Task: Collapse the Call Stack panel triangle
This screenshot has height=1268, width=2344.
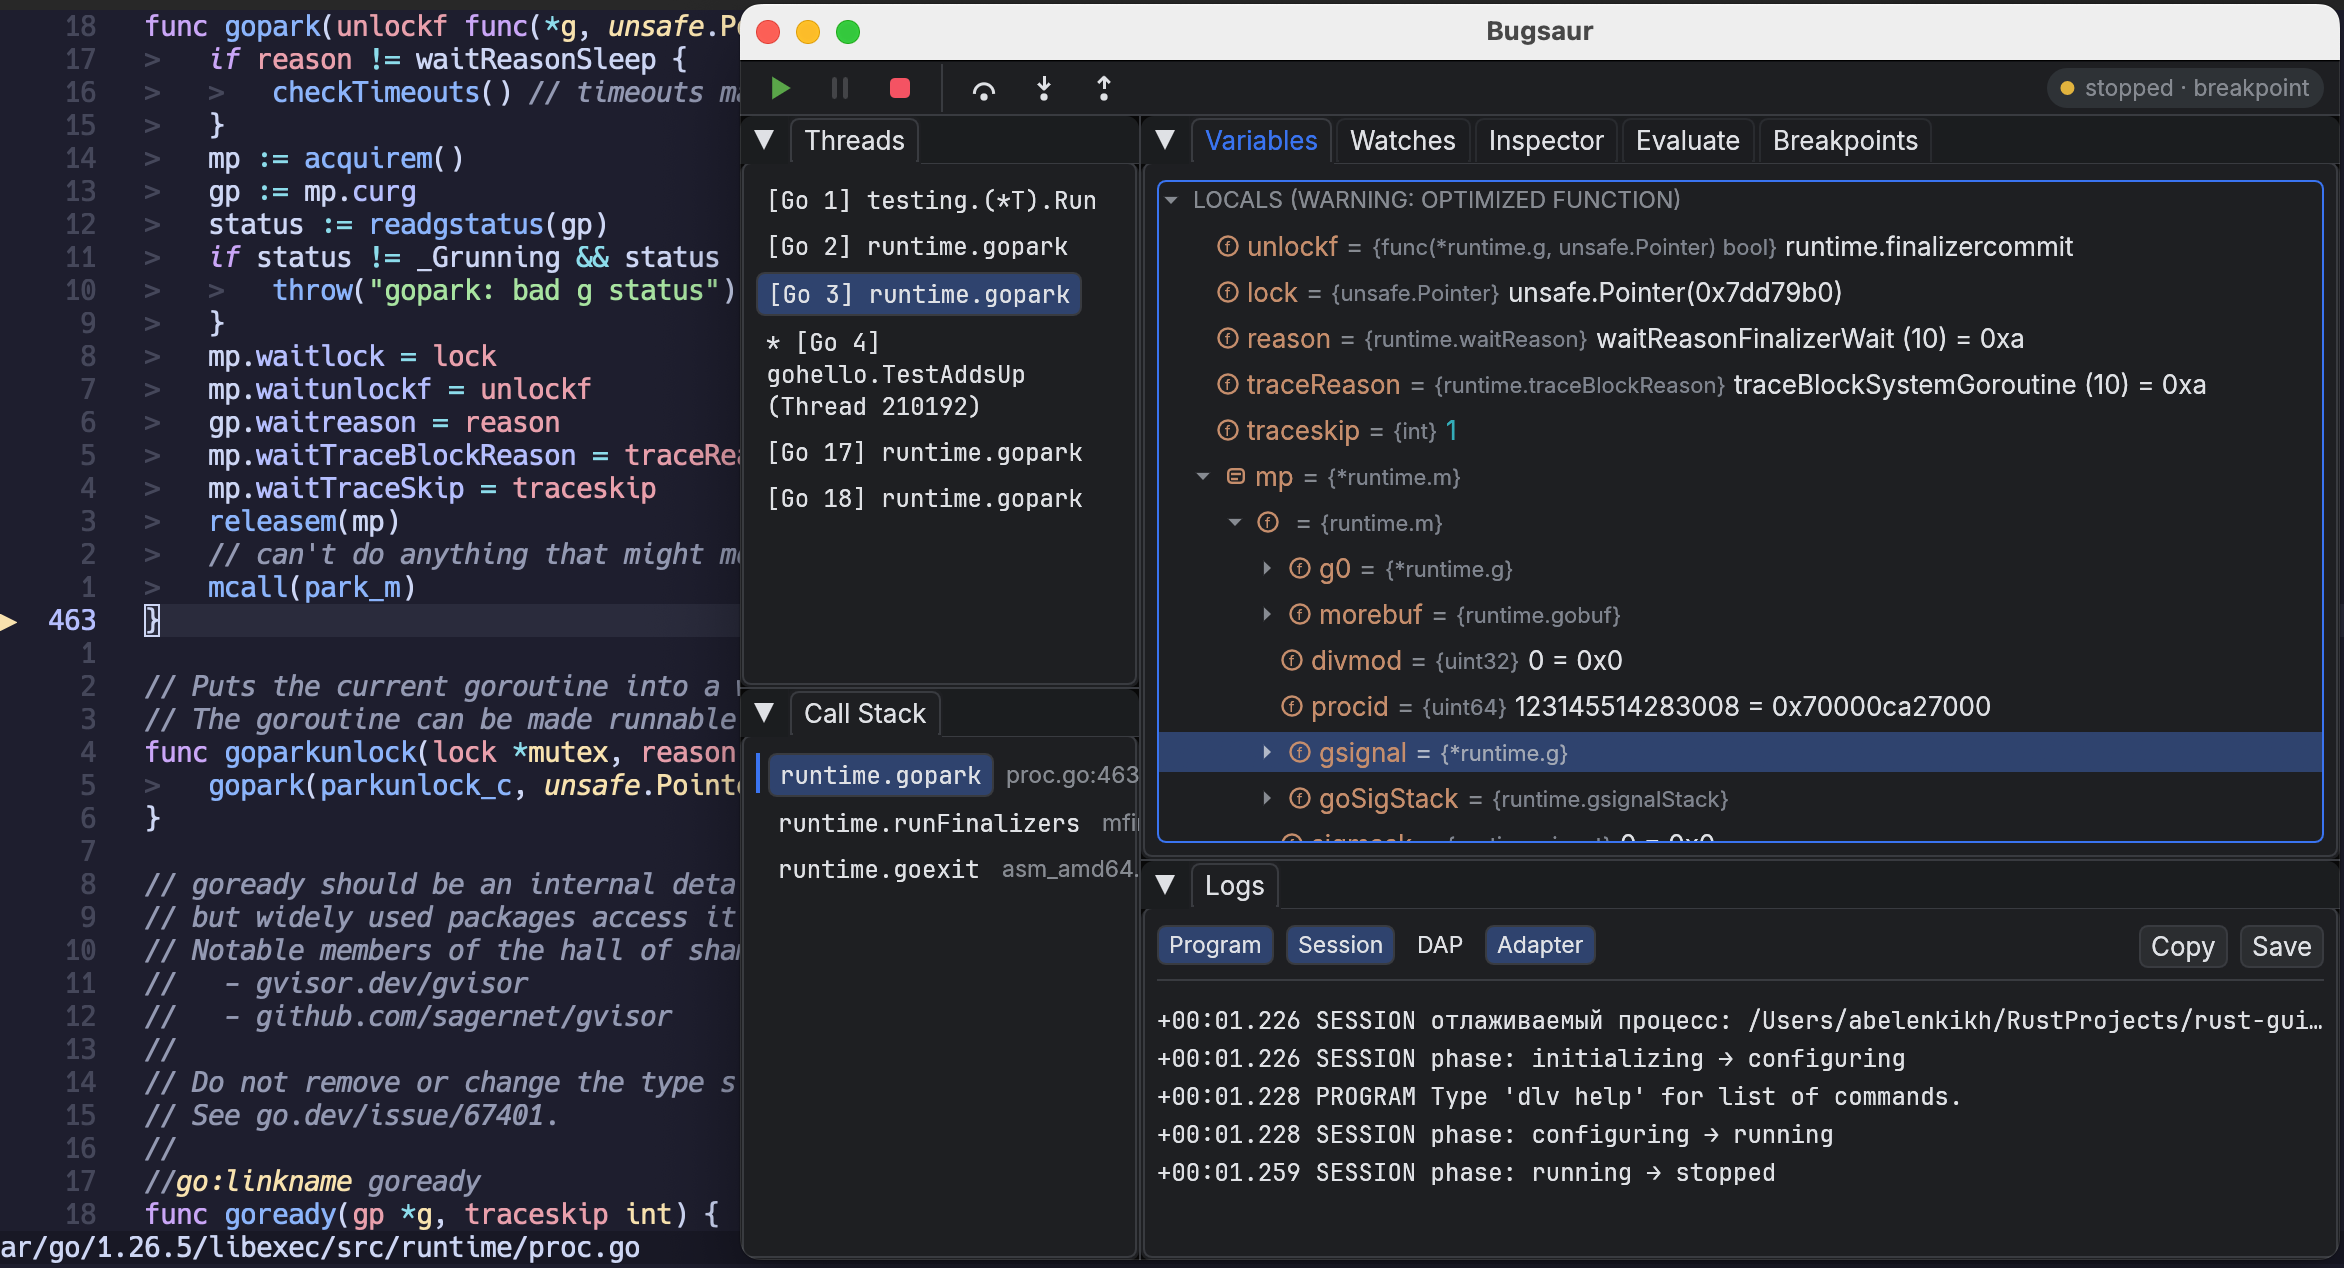Action: point(765,713)
